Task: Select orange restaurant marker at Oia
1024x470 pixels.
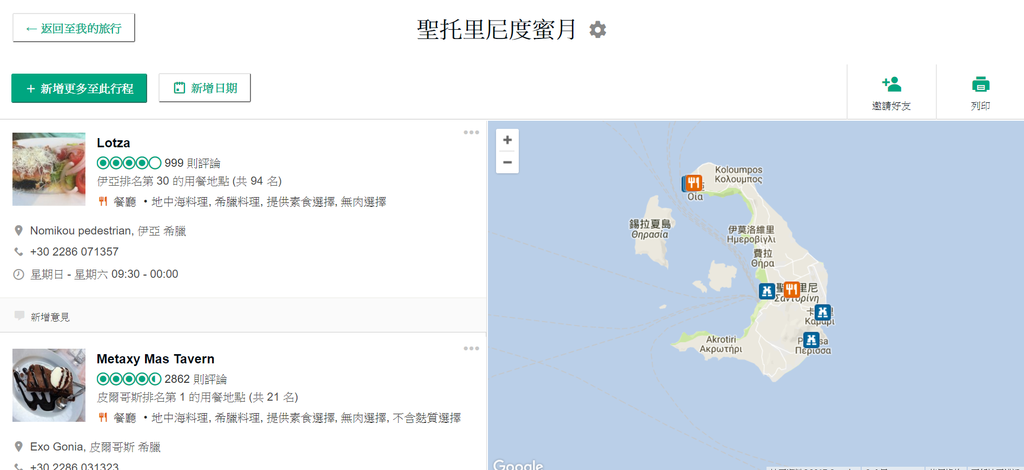Action: click(694, 183)
